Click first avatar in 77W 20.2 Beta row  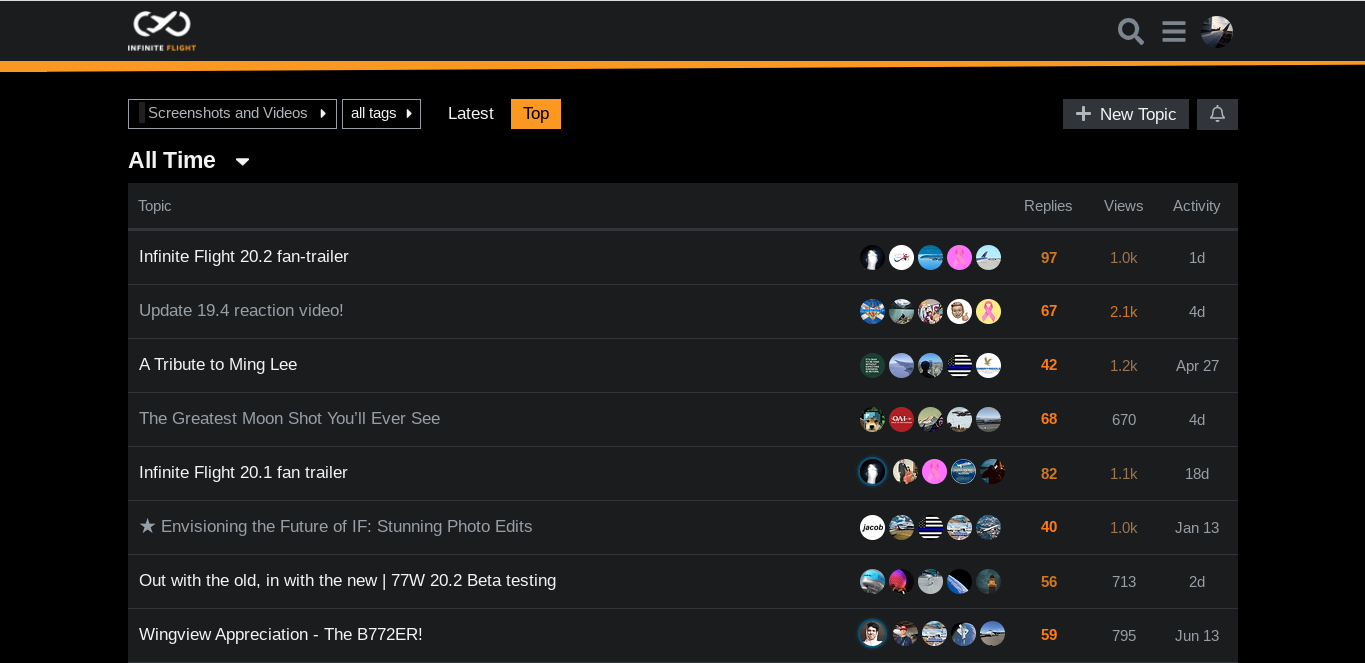click(872, 582)
